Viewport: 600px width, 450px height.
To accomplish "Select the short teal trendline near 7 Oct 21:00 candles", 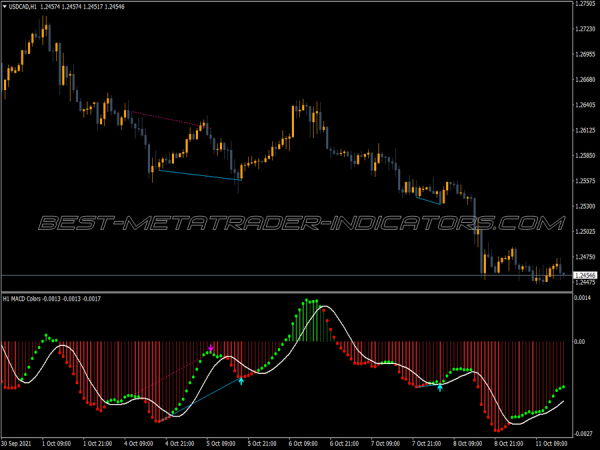I will pyautogui.click(x=428, y=201).
